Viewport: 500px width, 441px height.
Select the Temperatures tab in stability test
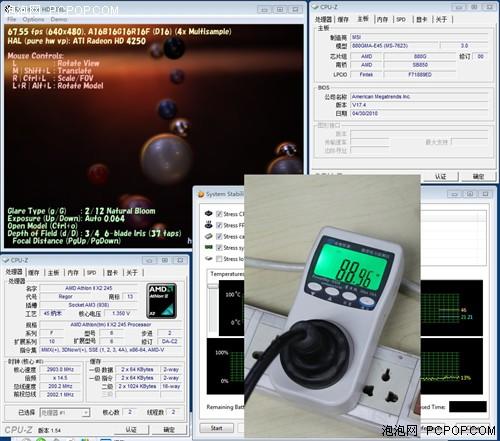[226, 274]
